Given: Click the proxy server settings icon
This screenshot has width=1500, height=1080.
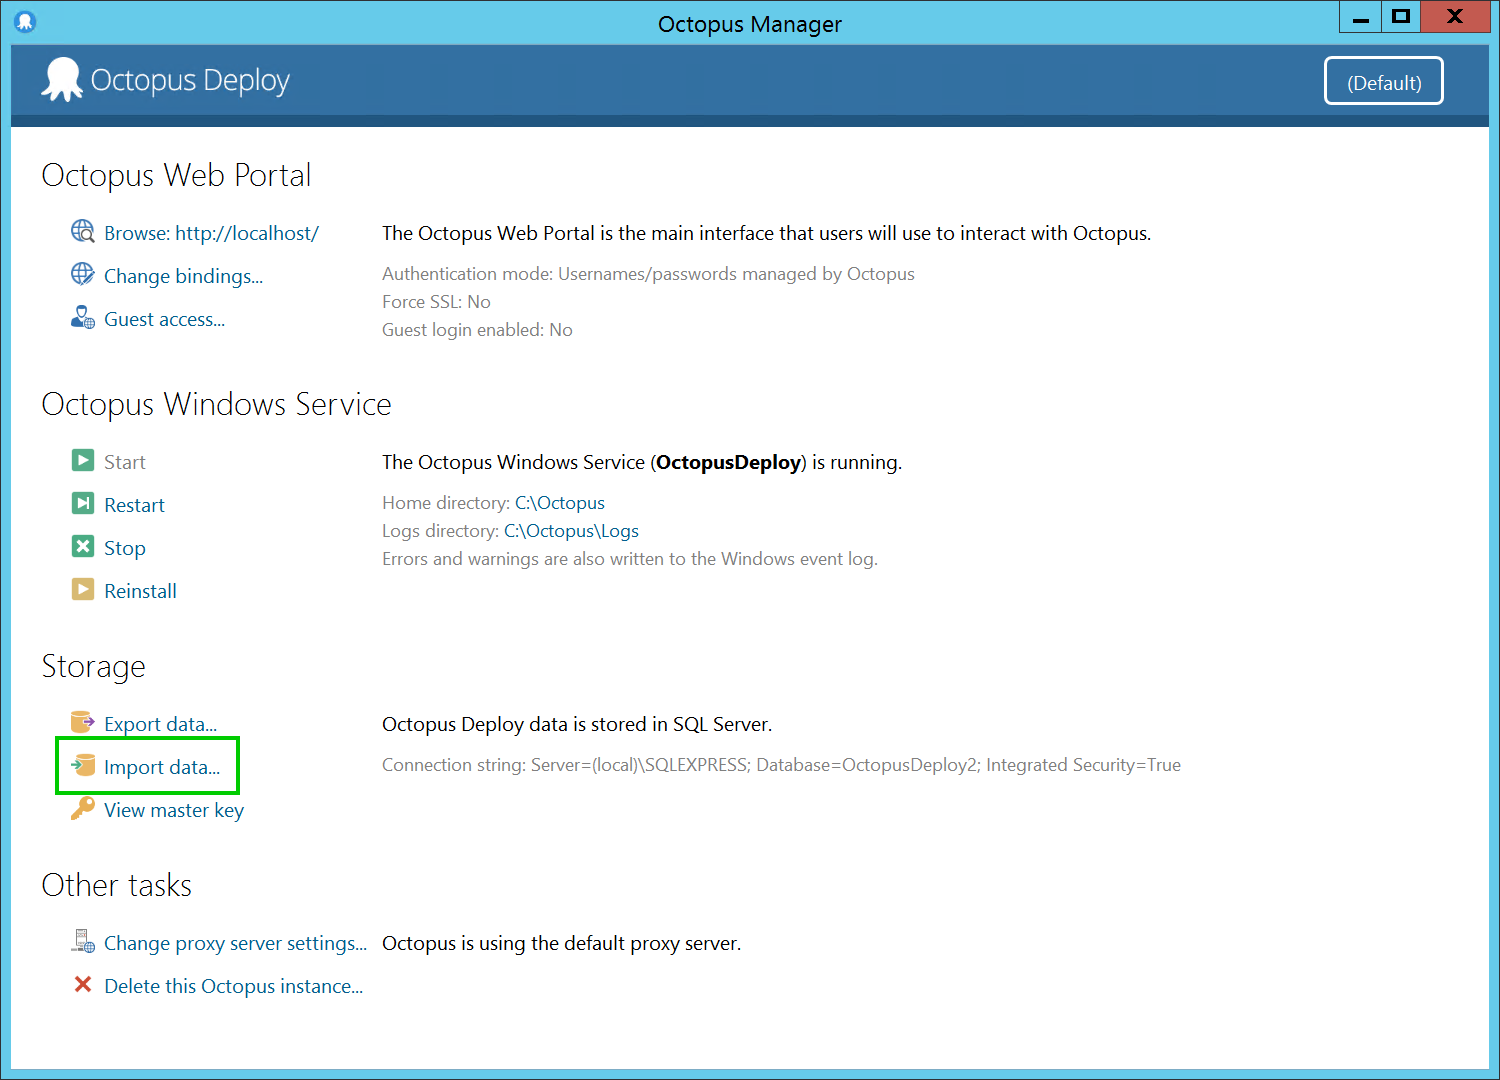Looking at the screenshot, I should pyautogui.click(x=83, y=942).
